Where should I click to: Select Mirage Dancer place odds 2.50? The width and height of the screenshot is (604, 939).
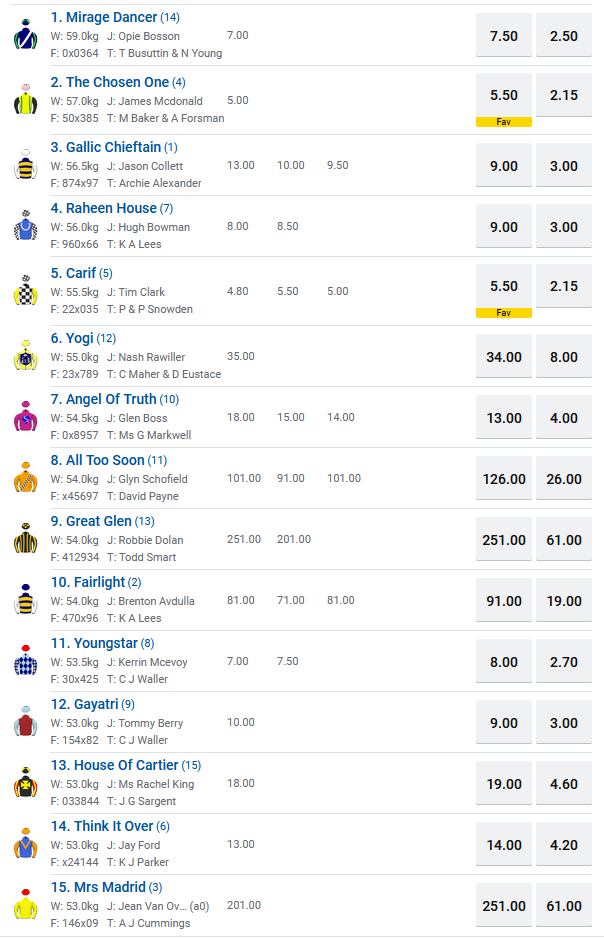pos(563,36)
